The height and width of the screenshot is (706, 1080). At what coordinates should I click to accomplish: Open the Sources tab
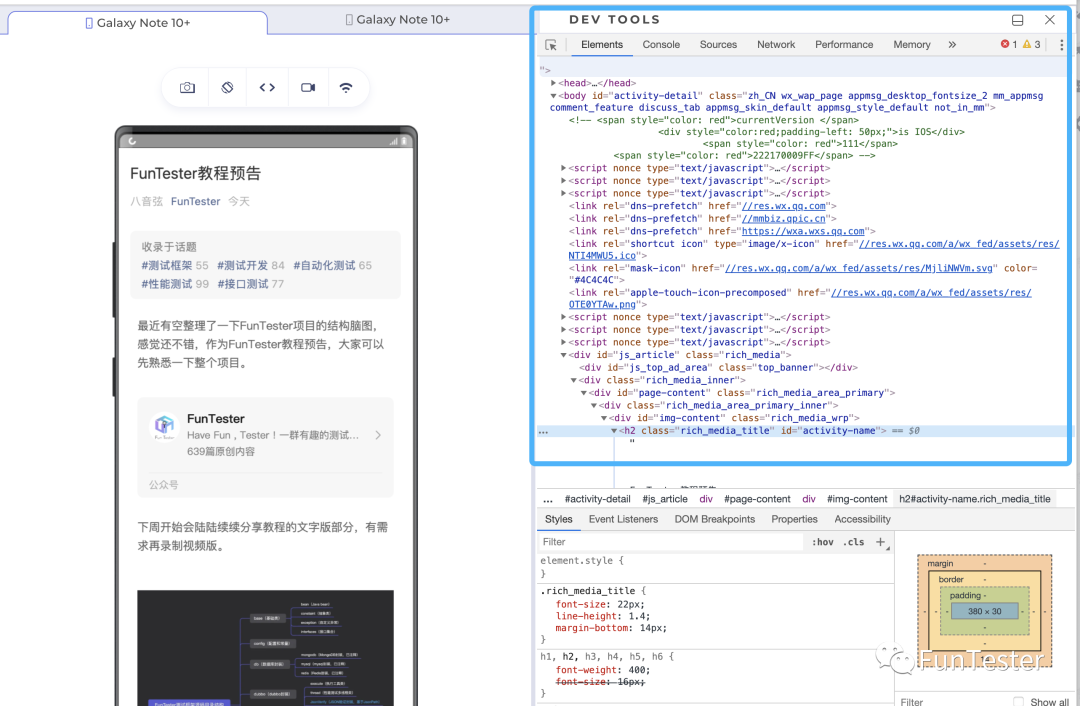click(x=718, y=45)
